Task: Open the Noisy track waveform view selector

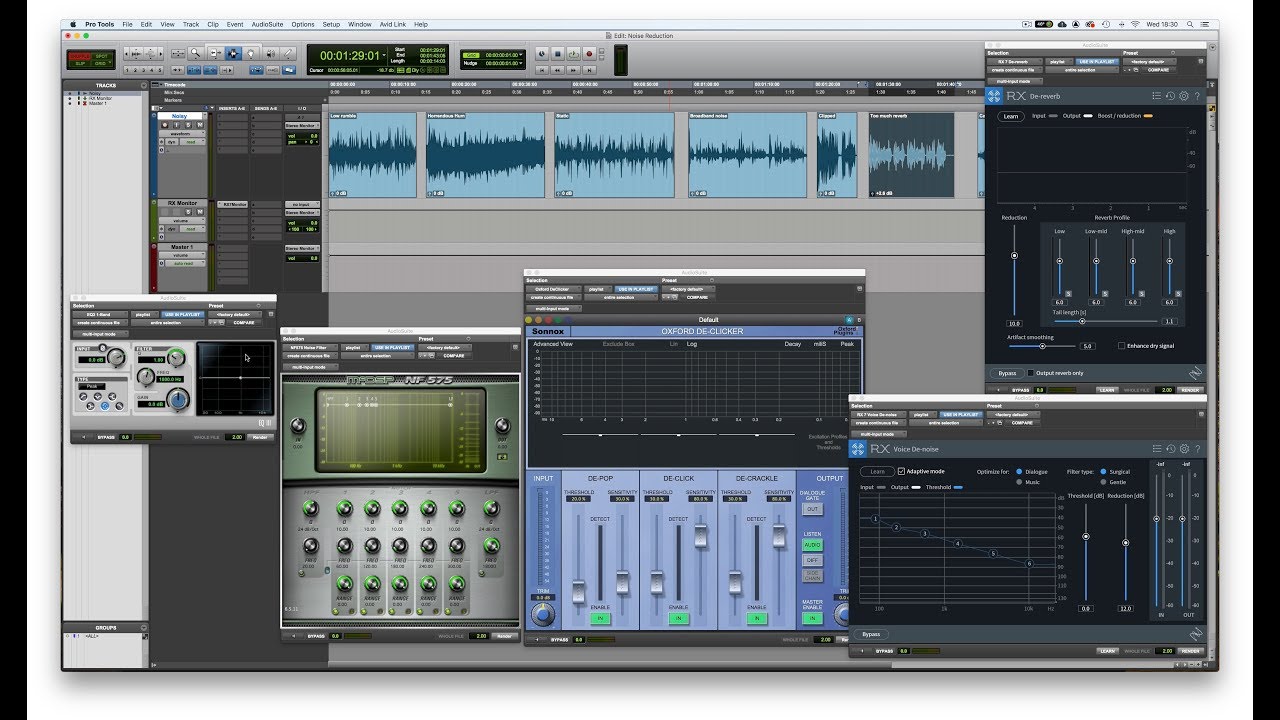Action: [x=182, y=134]
